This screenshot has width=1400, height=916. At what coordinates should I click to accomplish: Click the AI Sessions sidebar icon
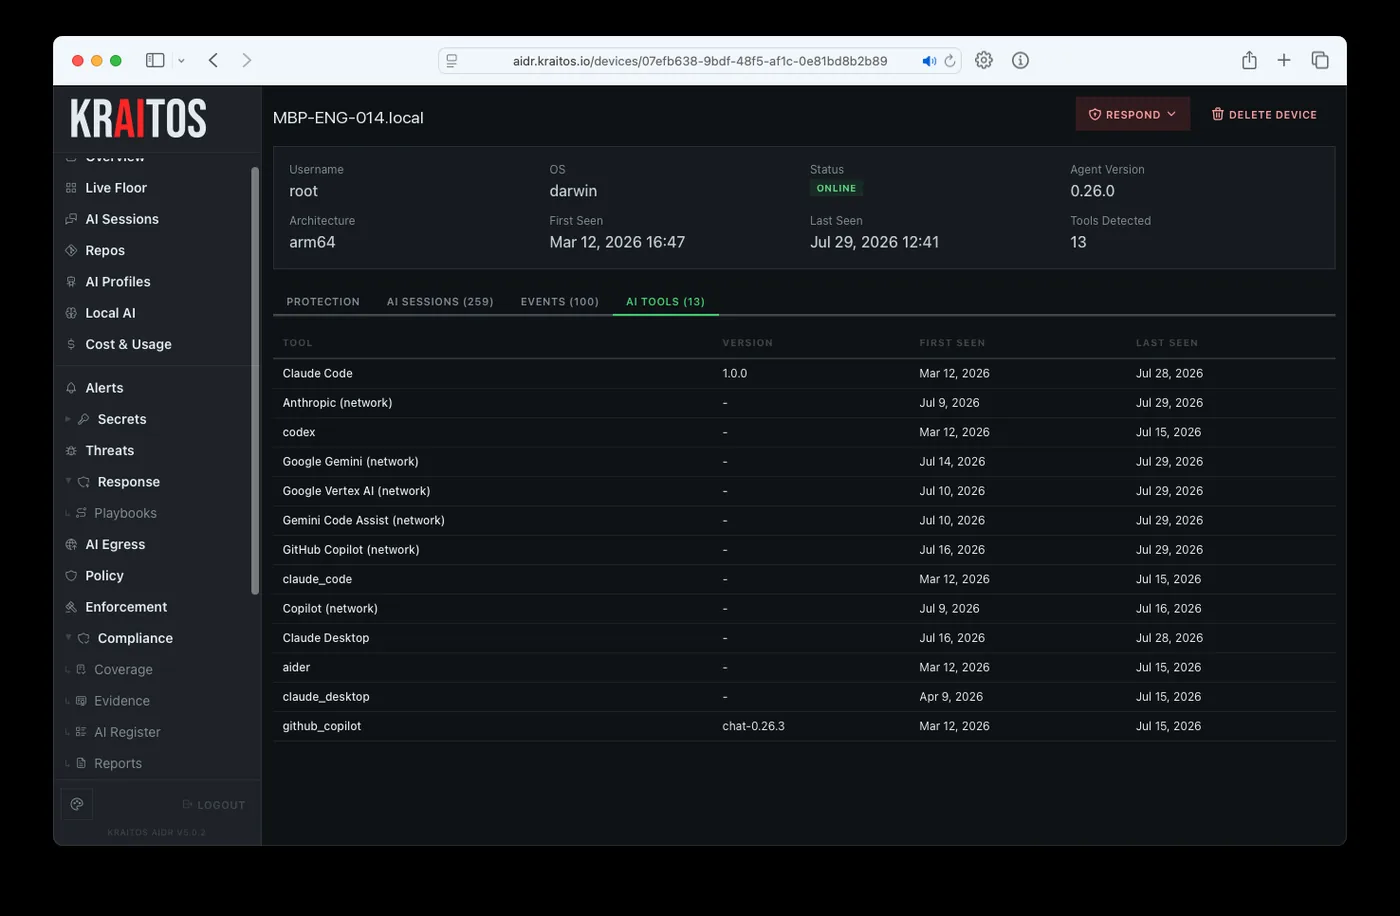point(71,219)
